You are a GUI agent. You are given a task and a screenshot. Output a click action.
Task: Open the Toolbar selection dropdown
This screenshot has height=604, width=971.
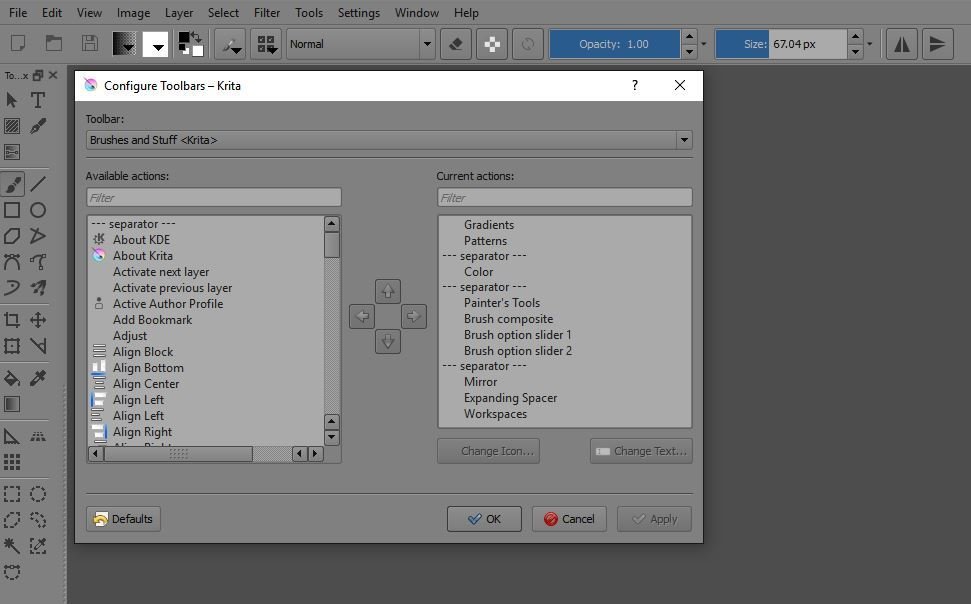(389, 140)
